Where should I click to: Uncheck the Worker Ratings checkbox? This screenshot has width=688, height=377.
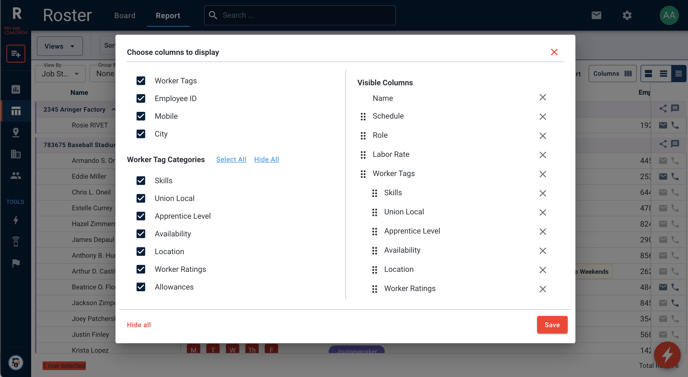click(x=140, y=269)
